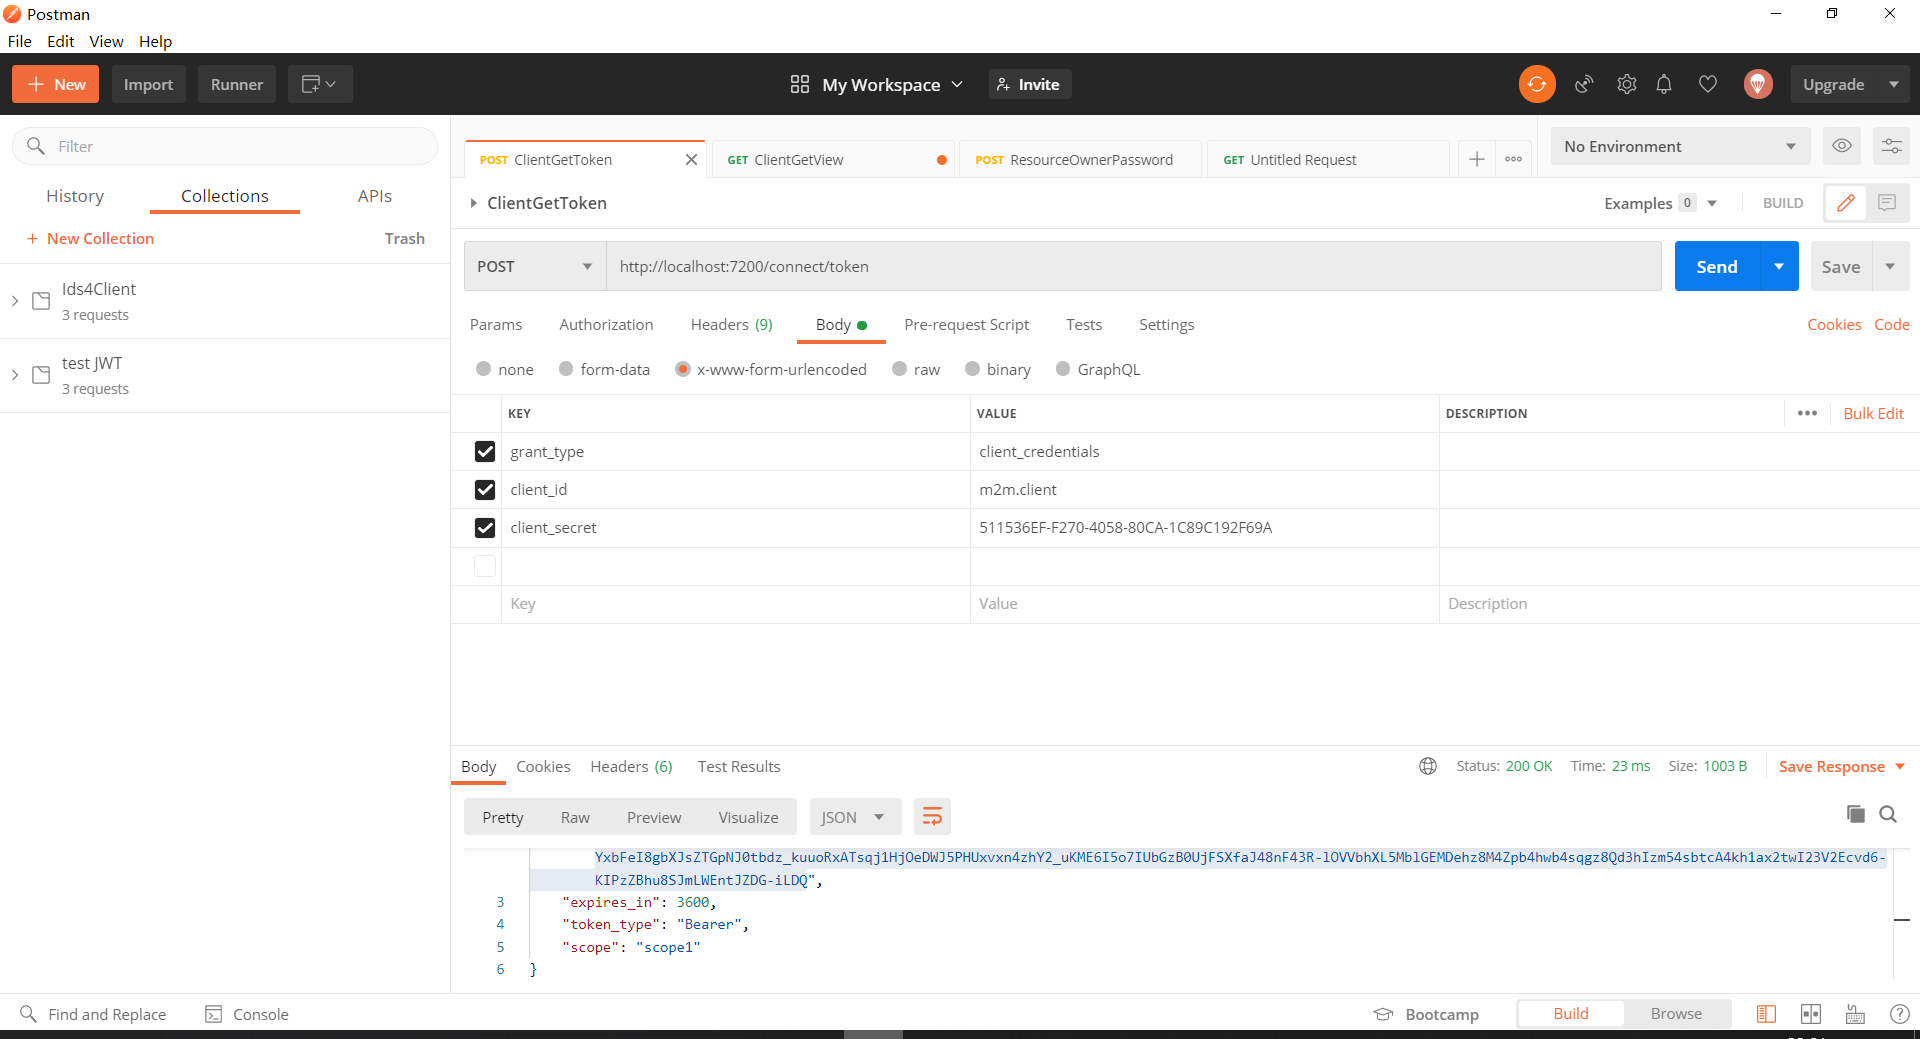Switch to the GET ClientGetView tab
The height and width of the screenshot is (1039, 1920).
(833, 160)
